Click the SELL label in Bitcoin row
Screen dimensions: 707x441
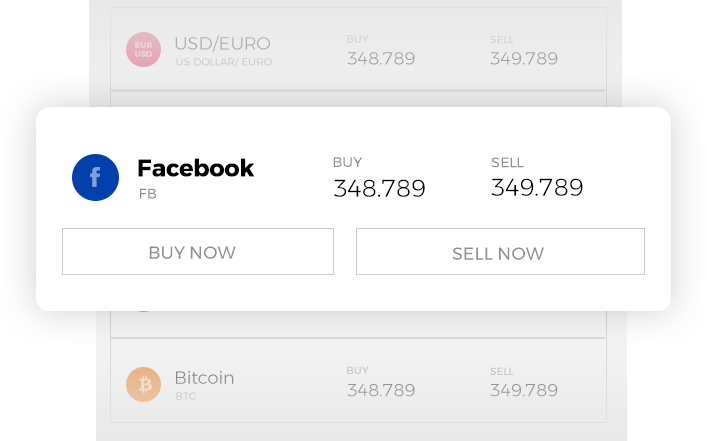pyautogui.click(x=501, y=371)
